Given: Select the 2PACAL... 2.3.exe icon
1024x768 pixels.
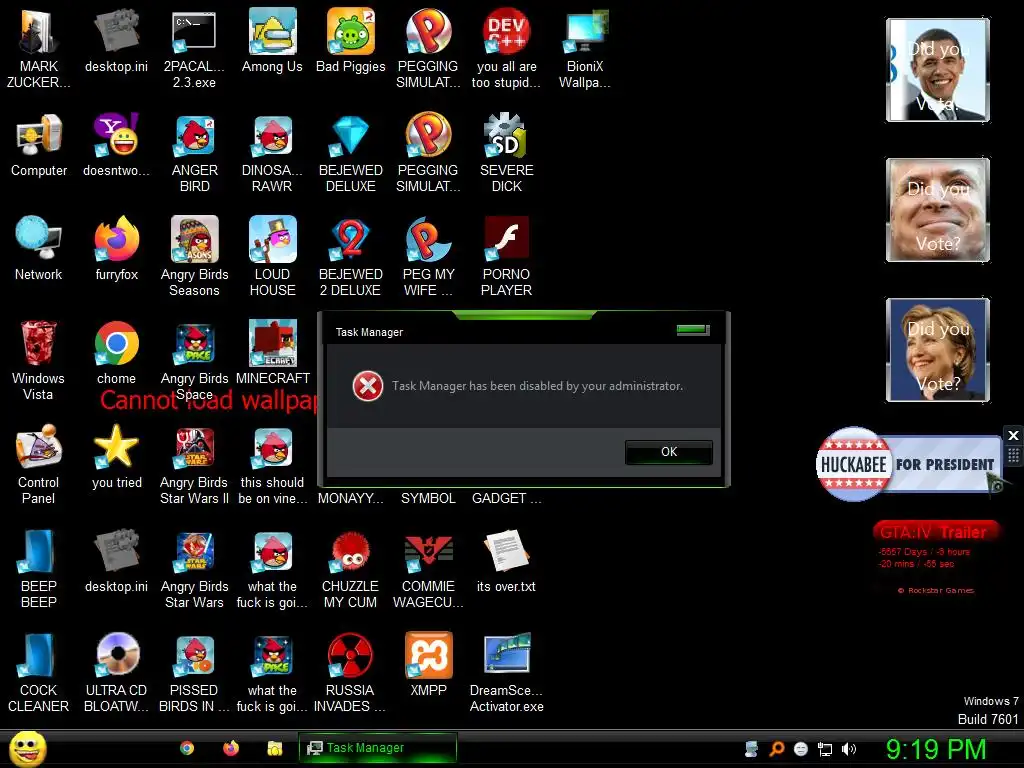Looking at the screenshot, I should coord(194,48).
